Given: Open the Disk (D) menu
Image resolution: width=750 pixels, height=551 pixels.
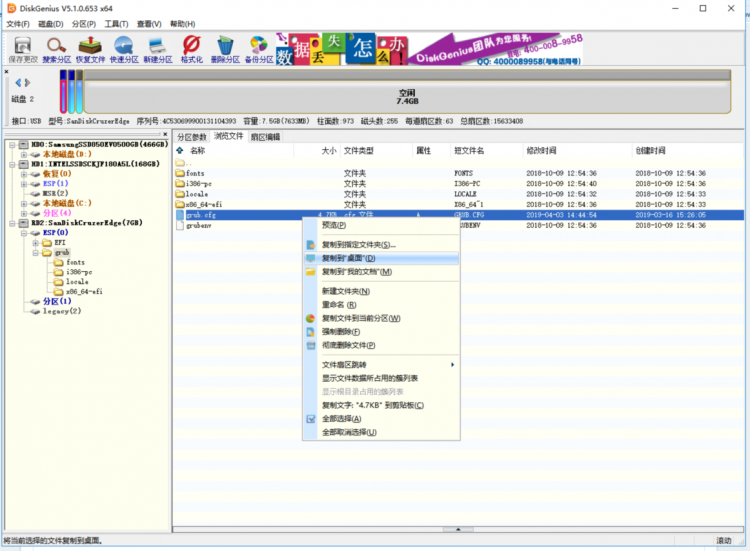Looking at the screenshot, I should [x=51, y=24].
